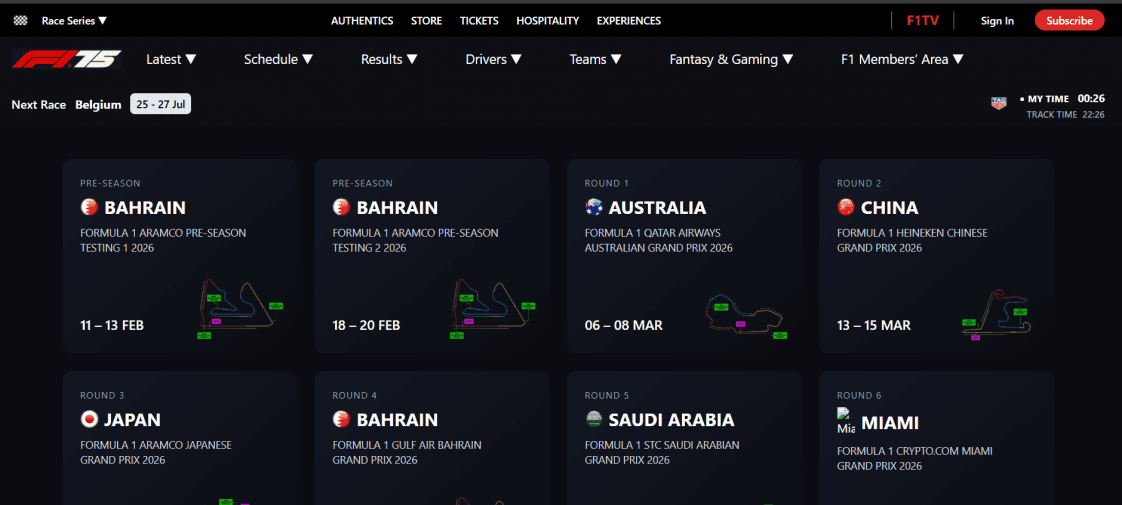Open the SAUDI ARABIA Round 5 heading
The height and width of the screenshot is (505, 1122).
(x=672, y=419)
